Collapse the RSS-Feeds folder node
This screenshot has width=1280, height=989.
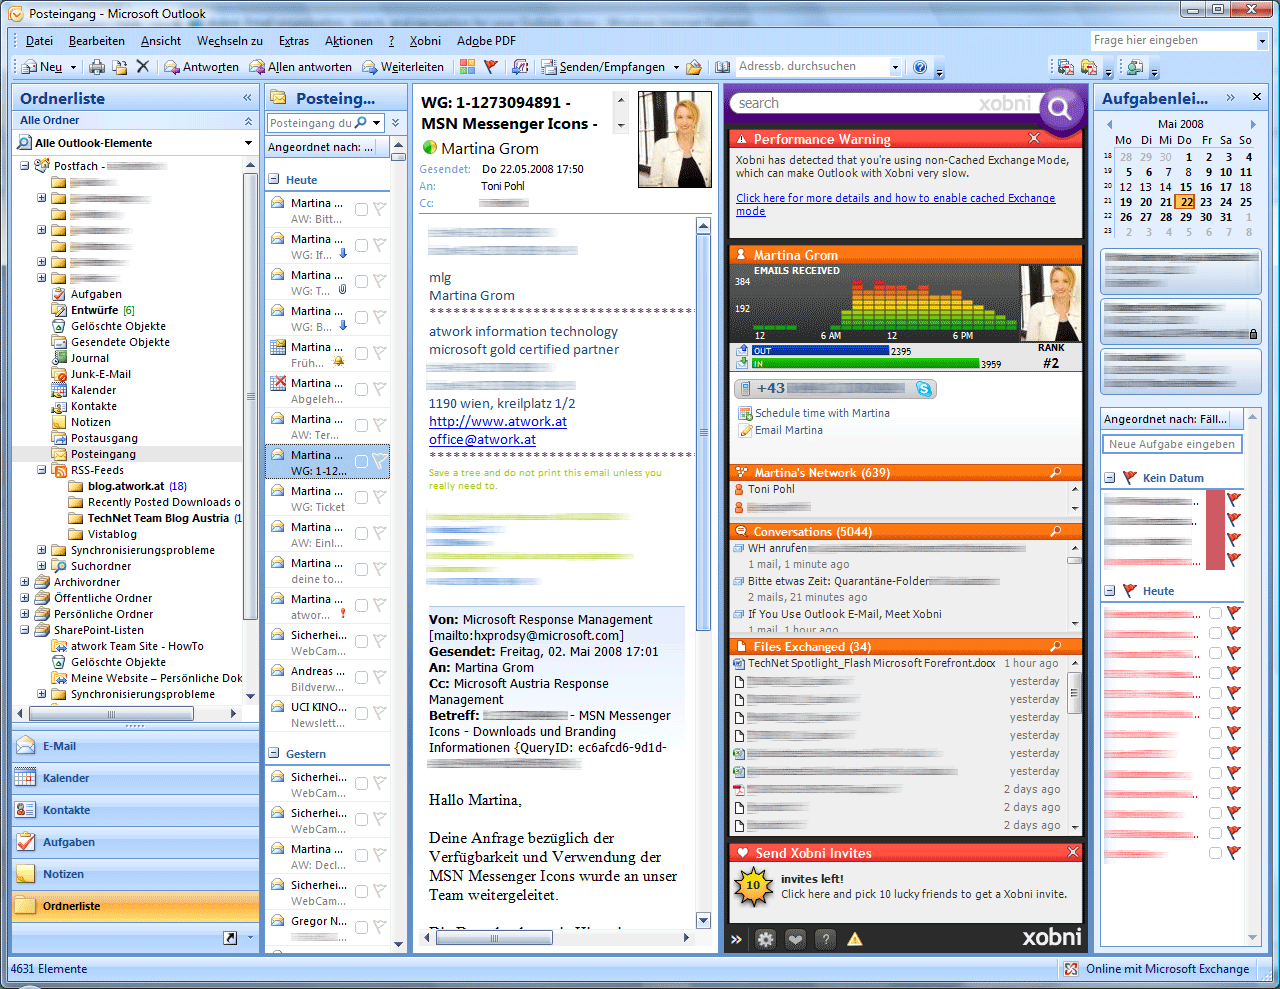[x=42, y=470]
